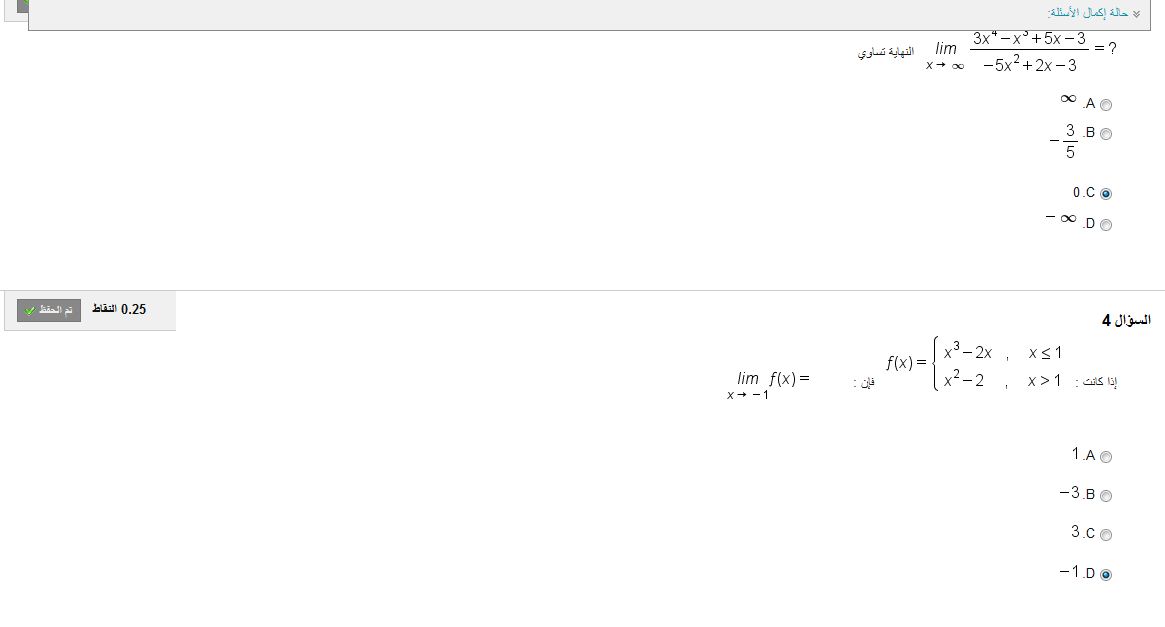Click the −∞ answer text of option D
This screenshot has height=627, width=1165.
pos(1061,218)
